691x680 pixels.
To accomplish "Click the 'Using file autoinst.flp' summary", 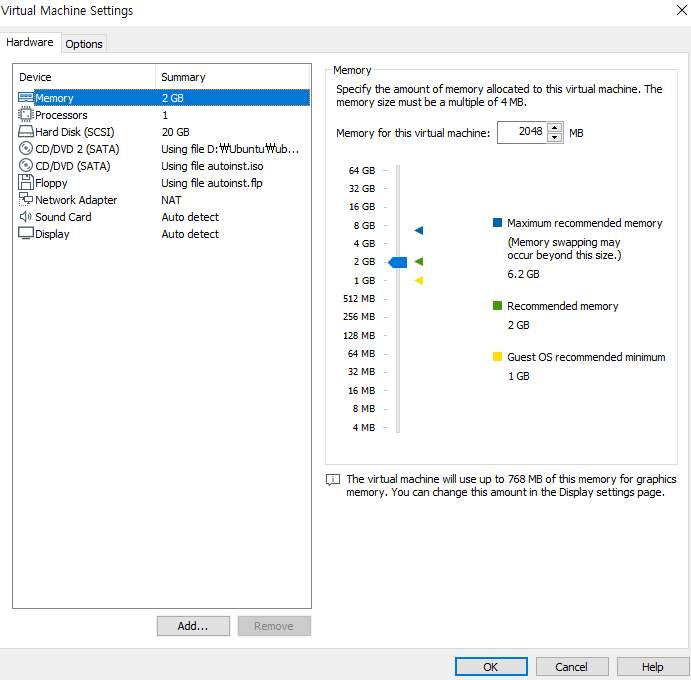I will coord(212,183).
